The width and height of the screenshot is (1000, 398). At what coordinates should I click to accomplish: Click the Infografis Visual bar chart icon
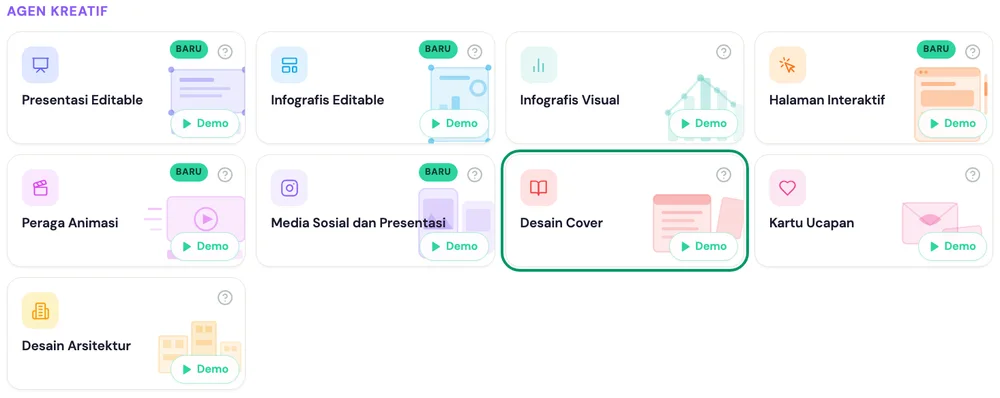pyautogui.click(x=539, y=64)
